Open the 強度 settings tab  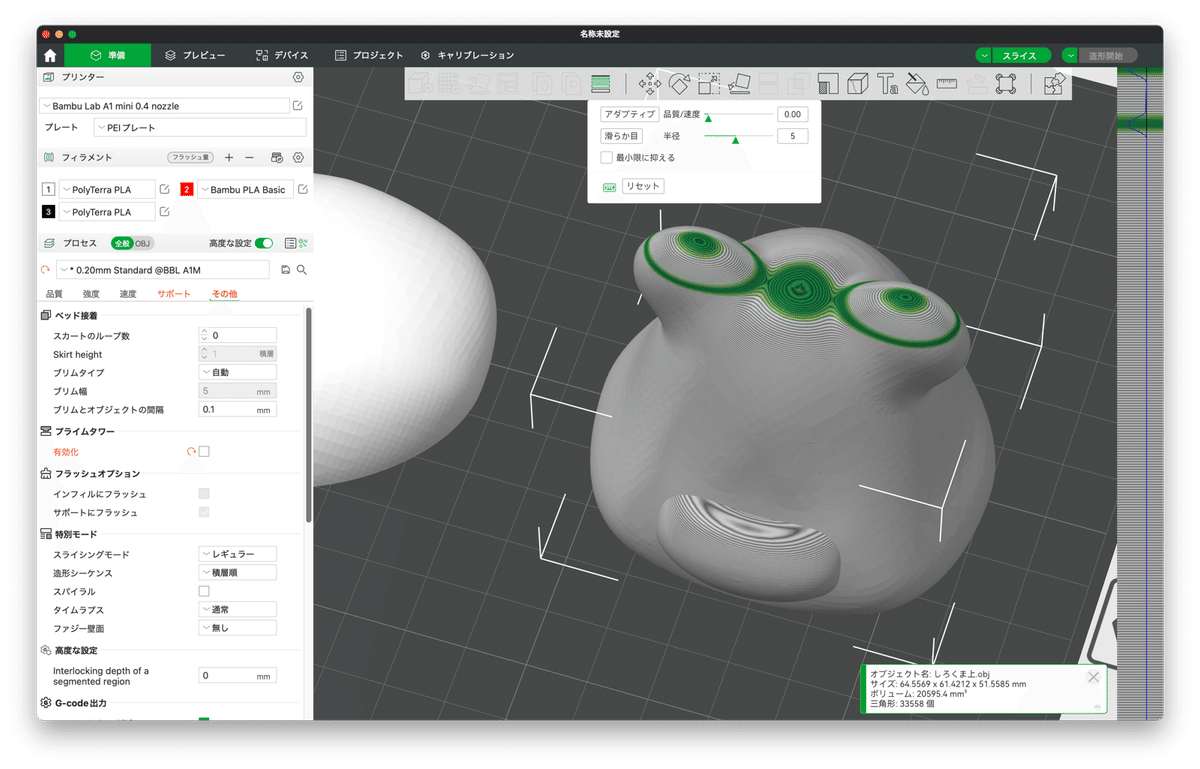[91, 294]
